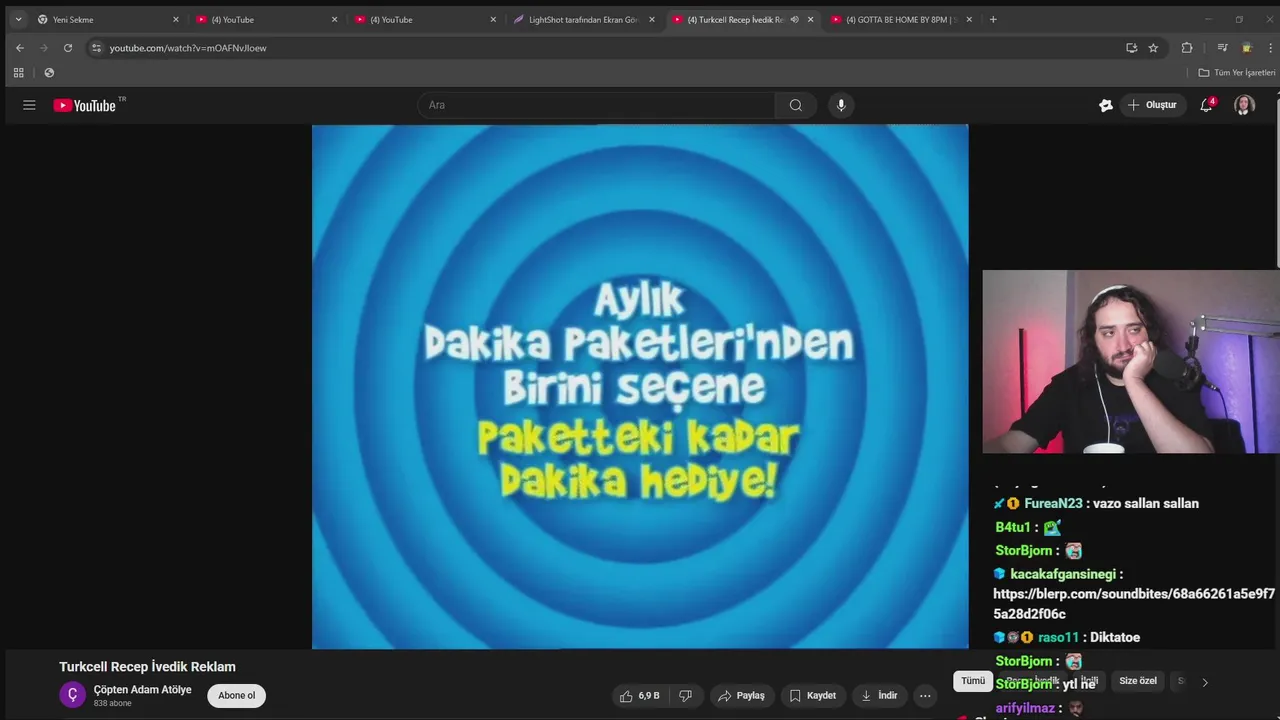Click FureaN23 username in chat
Screen dimensions: 1280x720
tap(1053, 504)
